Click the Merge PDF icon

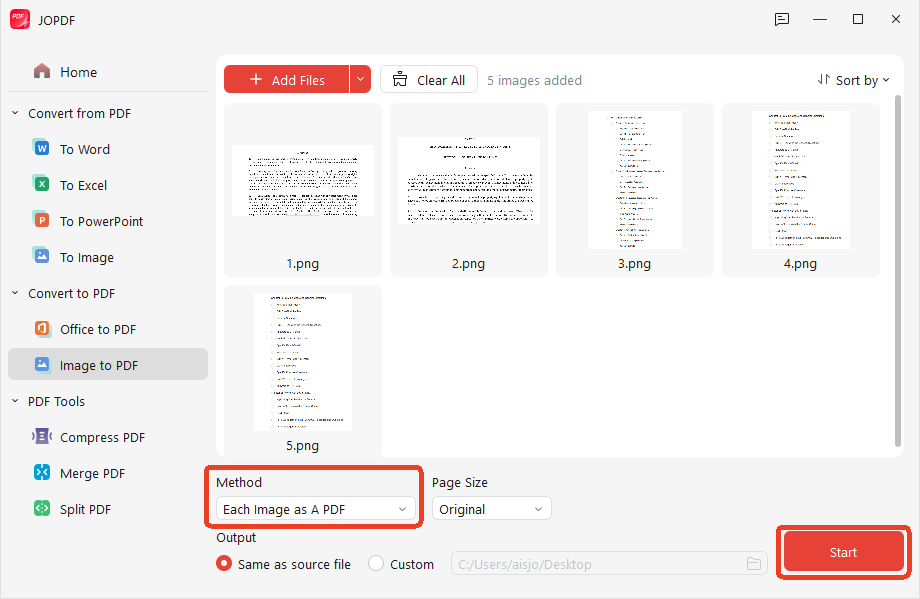pyautogui.click(x=42, y=472)
